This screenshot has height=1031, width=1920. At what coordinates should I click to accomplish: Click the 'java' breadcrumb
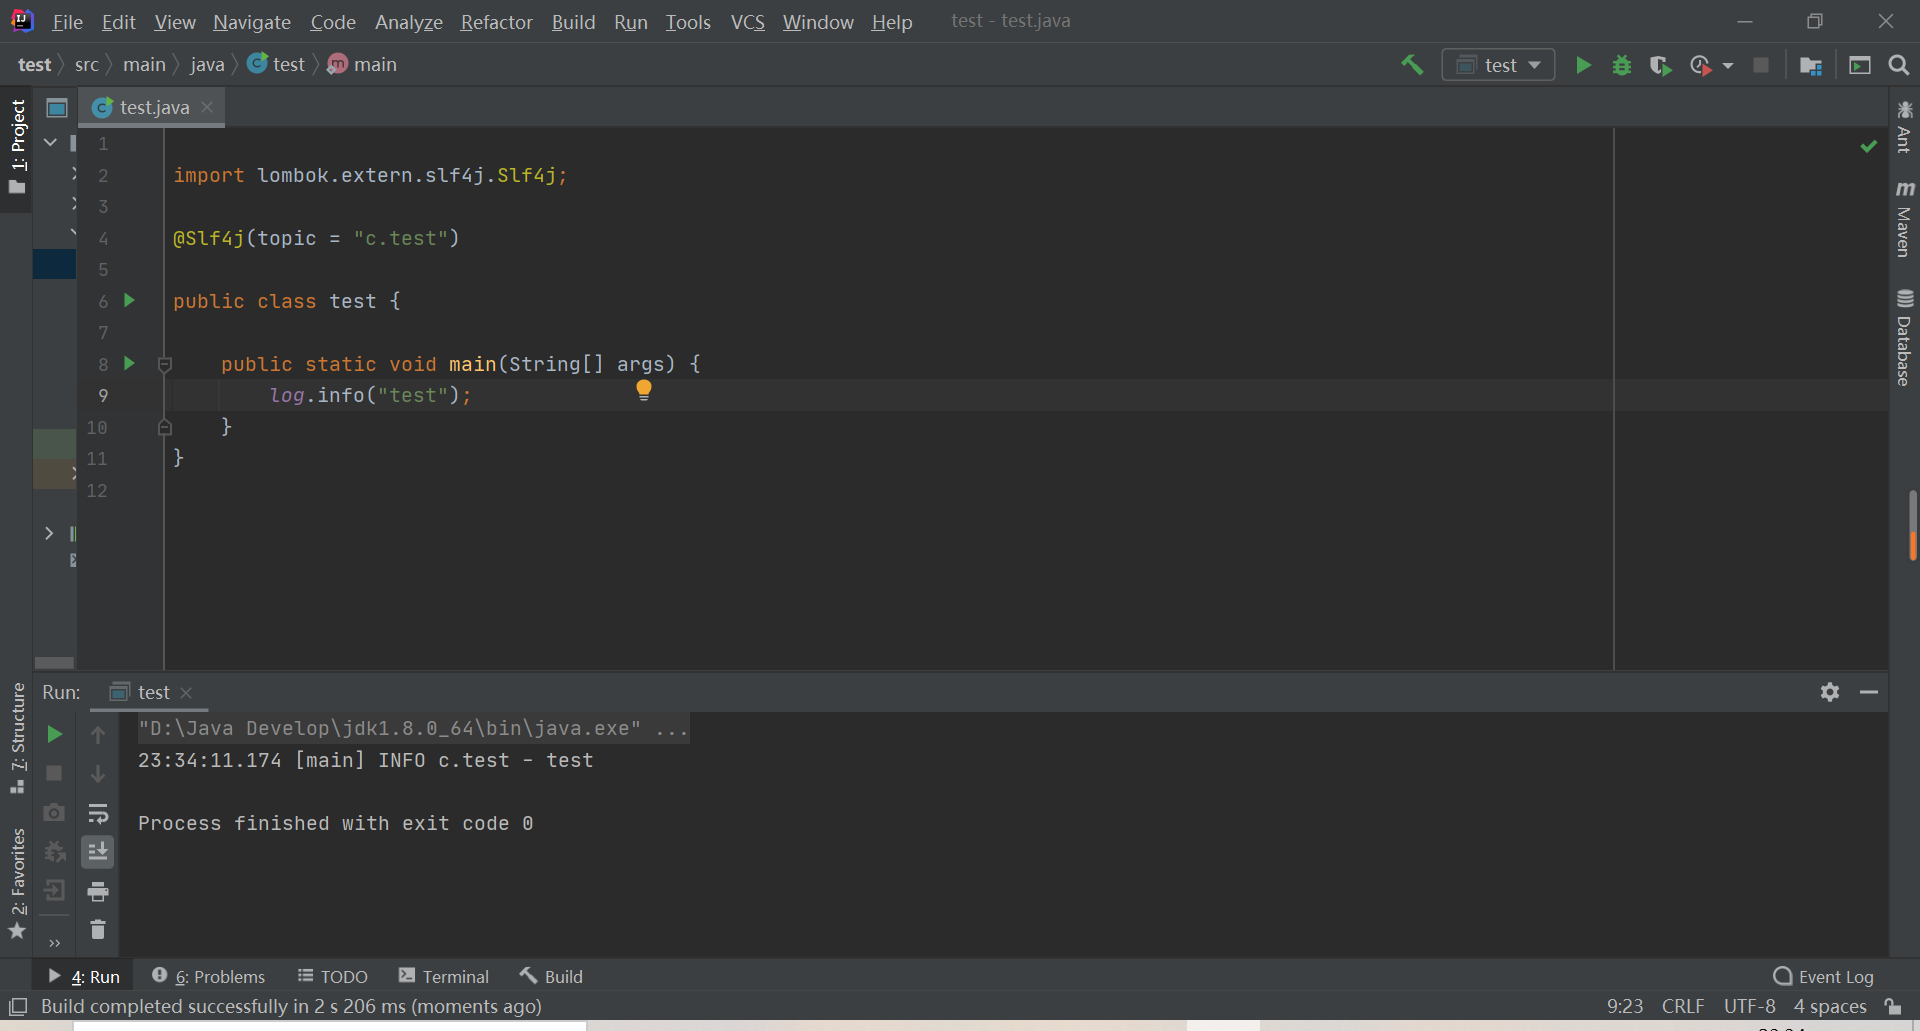[207, 64]
